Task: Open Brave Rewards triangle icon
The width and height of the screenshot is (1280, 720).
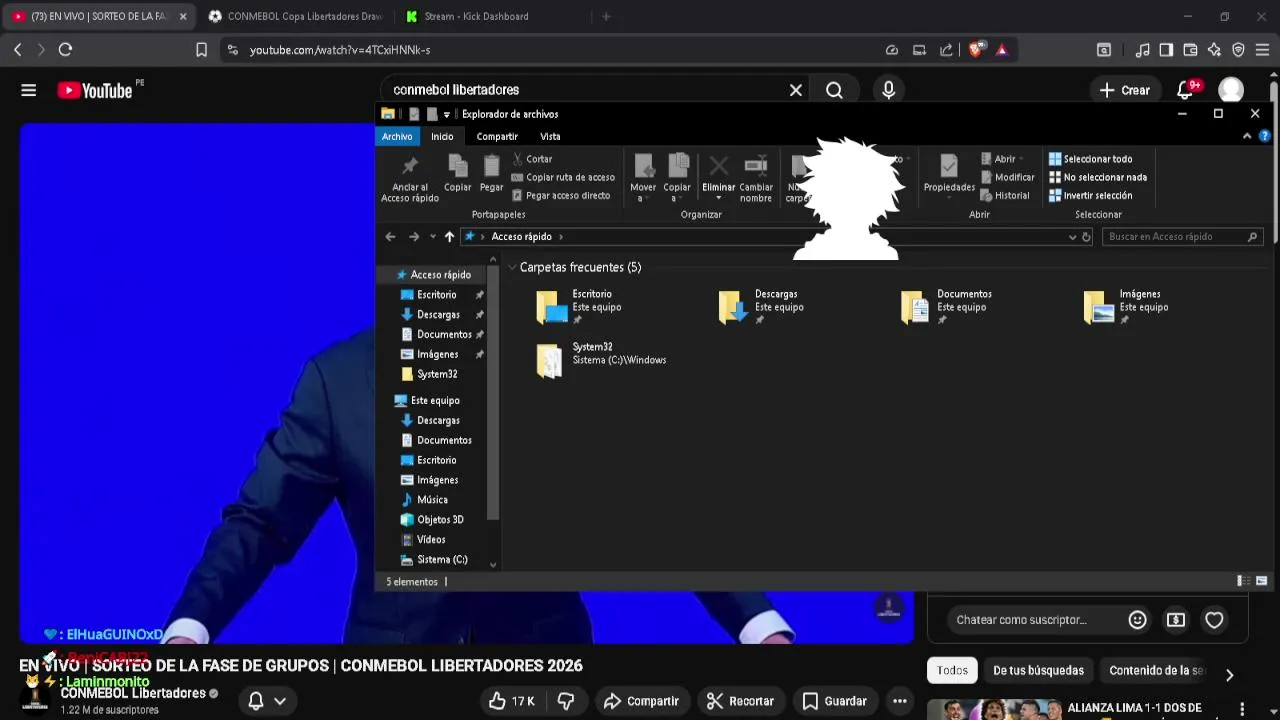Action: [1002, 49]
